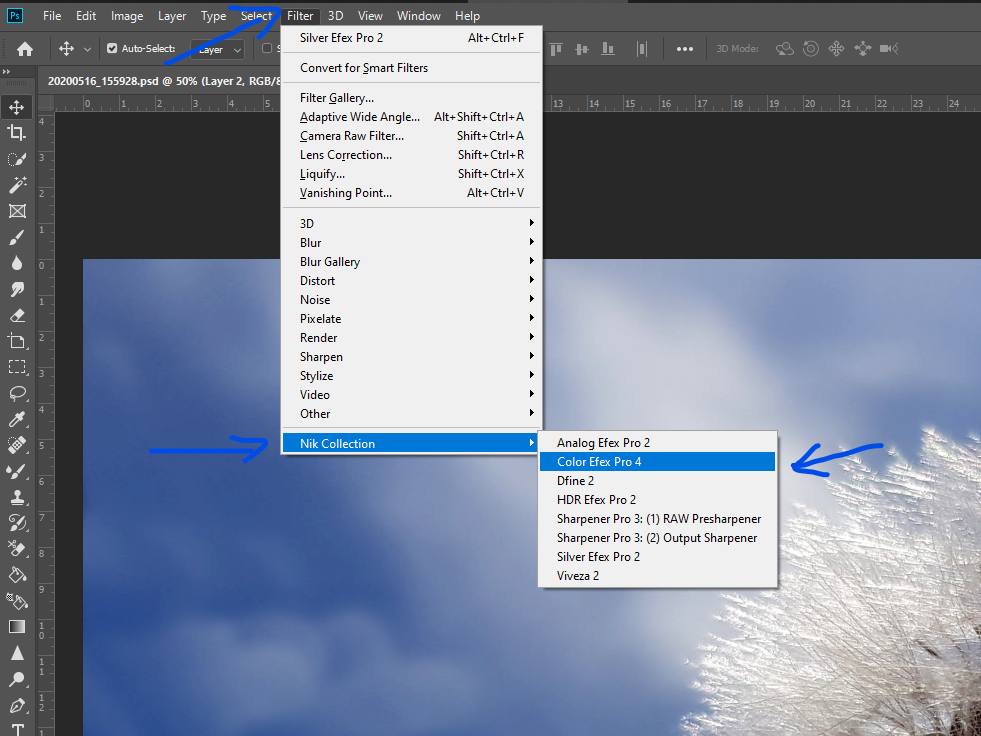Select the Spot Healing Brush tool
The width and height of the screenshot is (981, 736).
pyautogui.click(x=17, y=445)
